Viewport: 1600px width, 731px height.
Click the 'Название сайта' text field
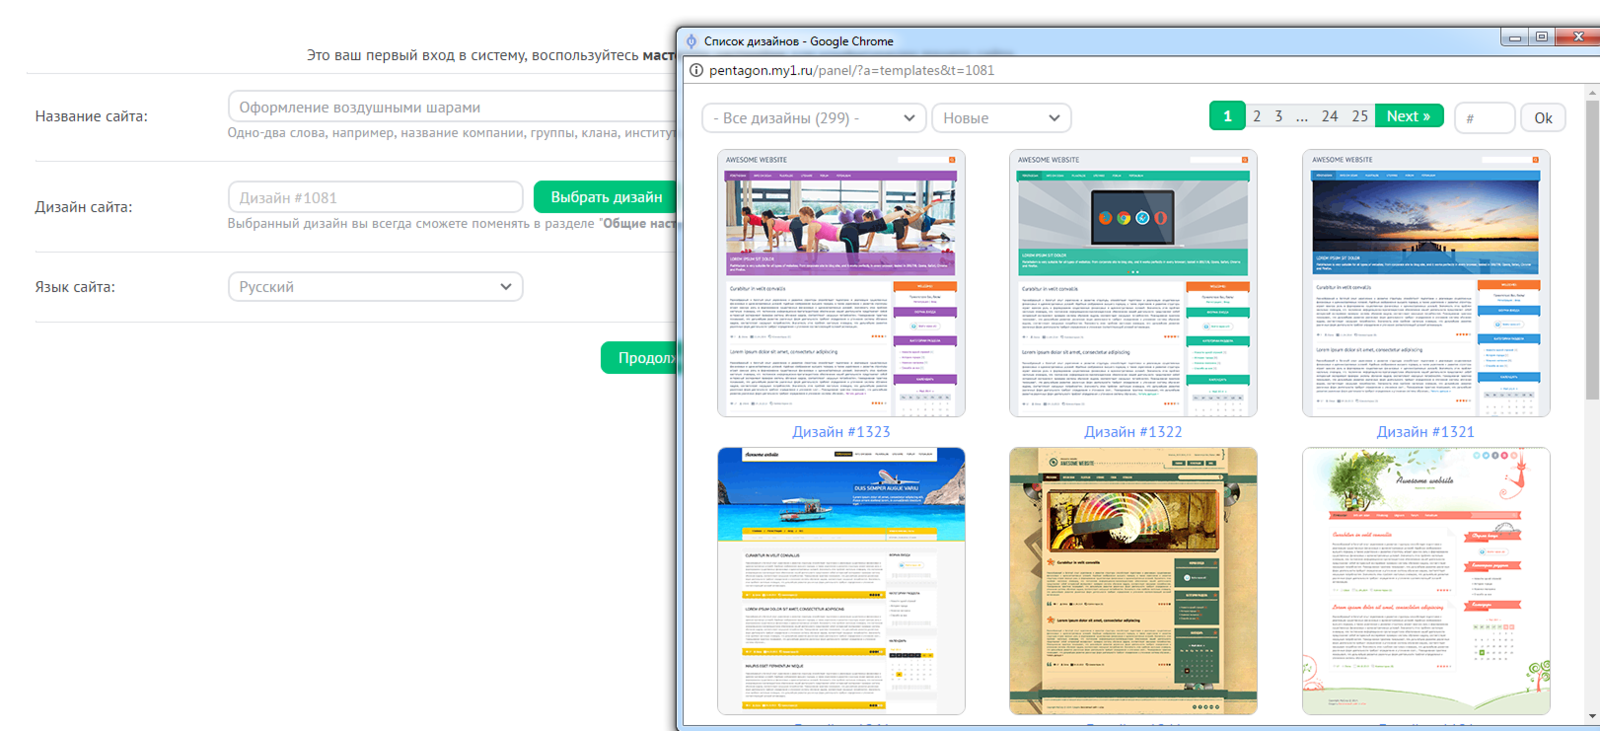click(452, 107)
